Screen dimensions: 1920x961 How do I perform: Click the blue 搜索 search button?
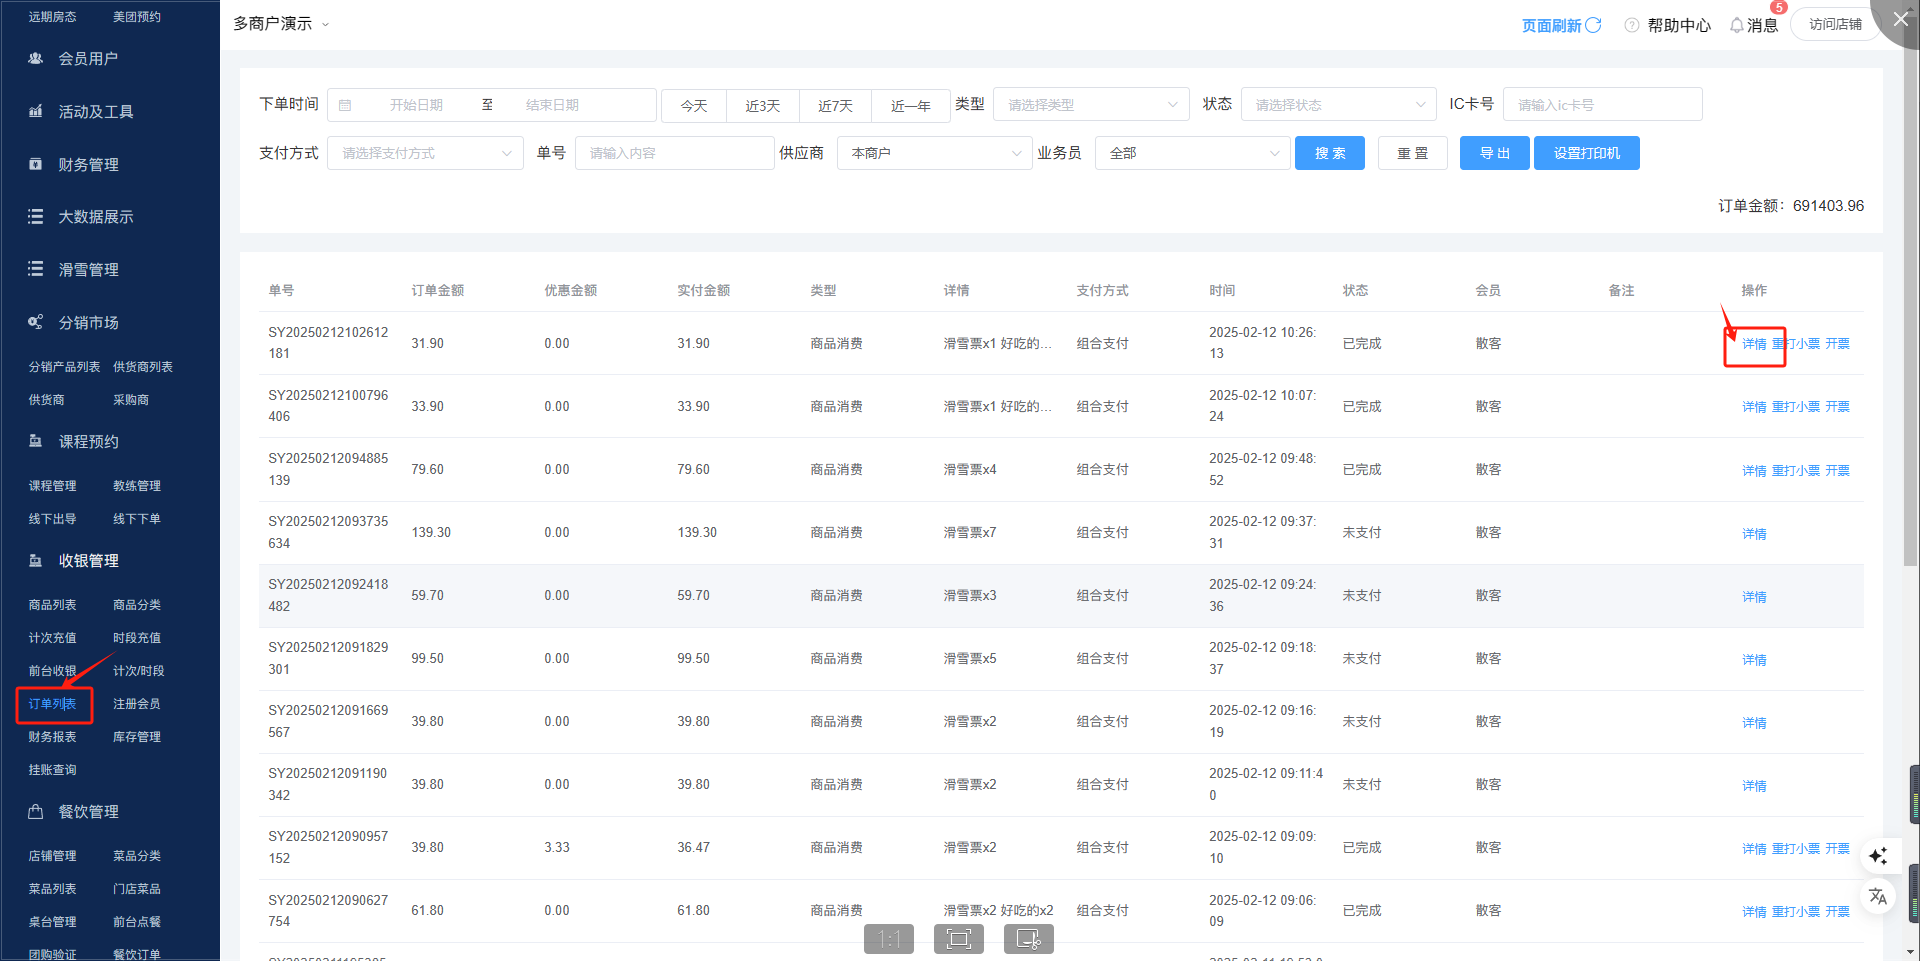click(1329, 153)
